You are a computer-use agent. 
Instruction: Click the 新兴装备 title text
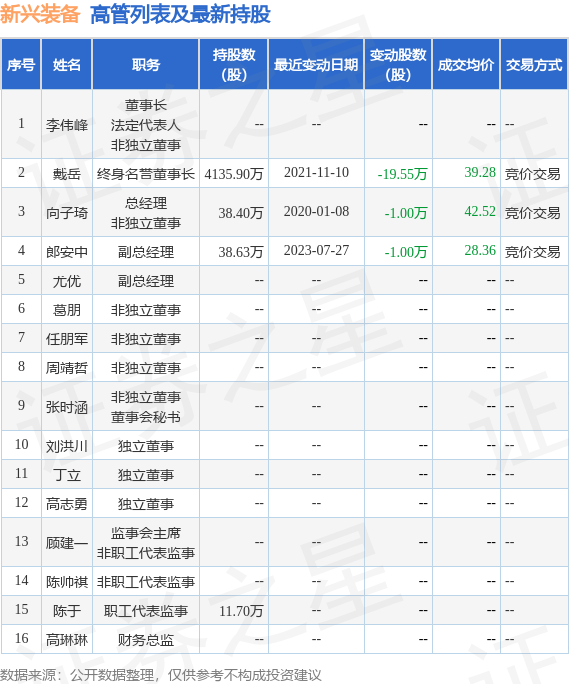pyautogui.click(x=40, y=14)
